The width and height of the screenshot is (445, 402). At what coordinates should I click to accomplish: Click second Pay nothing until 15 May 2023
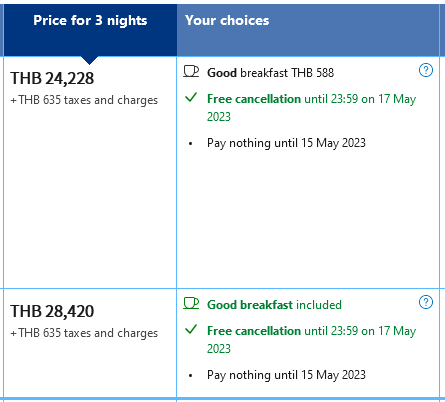point(286,375)
